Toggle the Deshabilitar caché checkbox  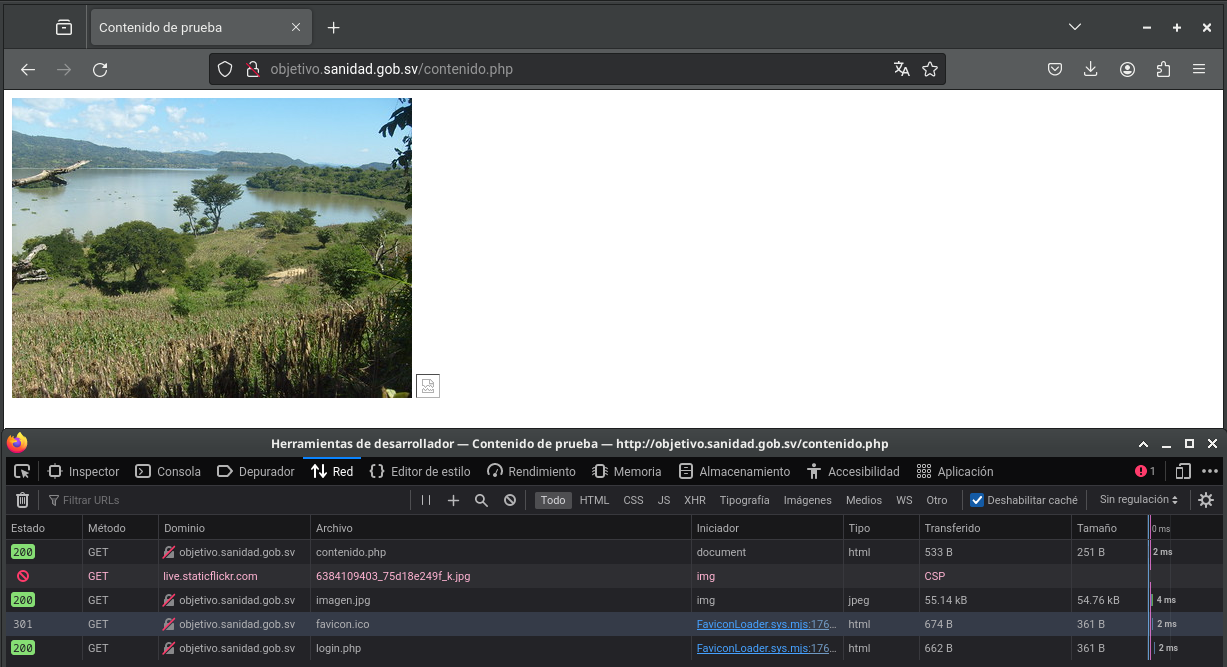pos(977,500)
